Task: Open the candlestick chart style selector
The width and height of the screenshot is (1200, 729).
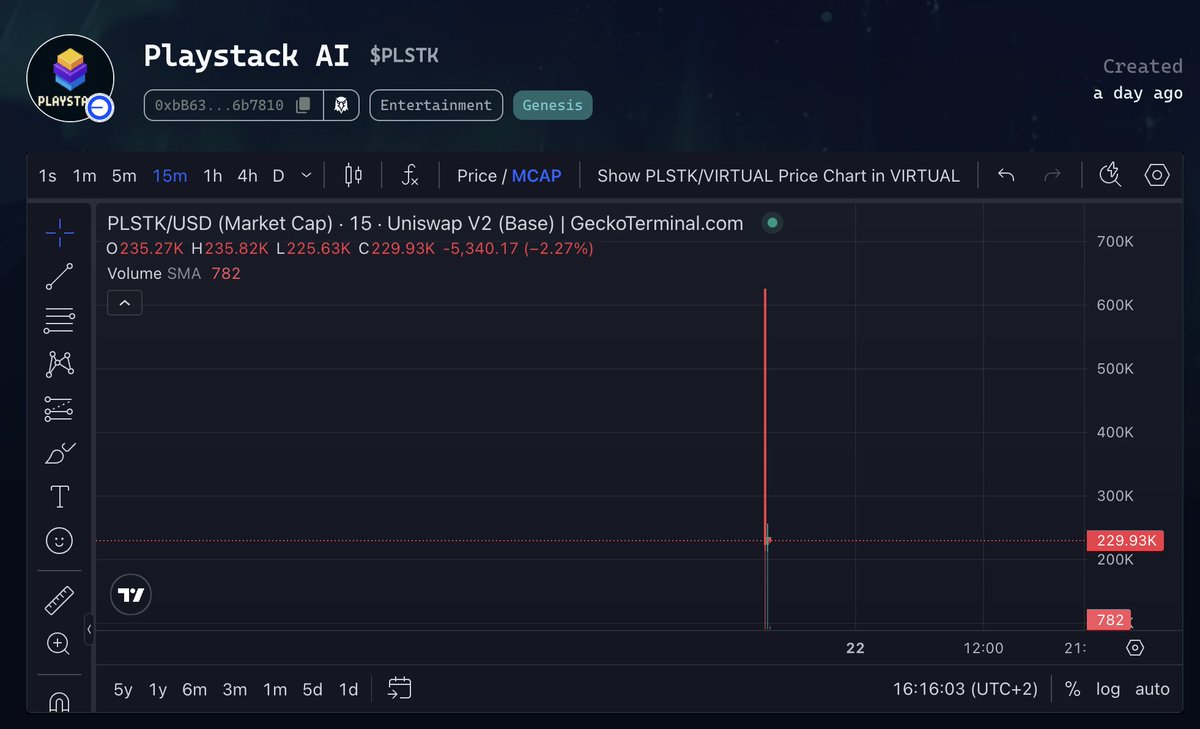Action: point(353,175)
